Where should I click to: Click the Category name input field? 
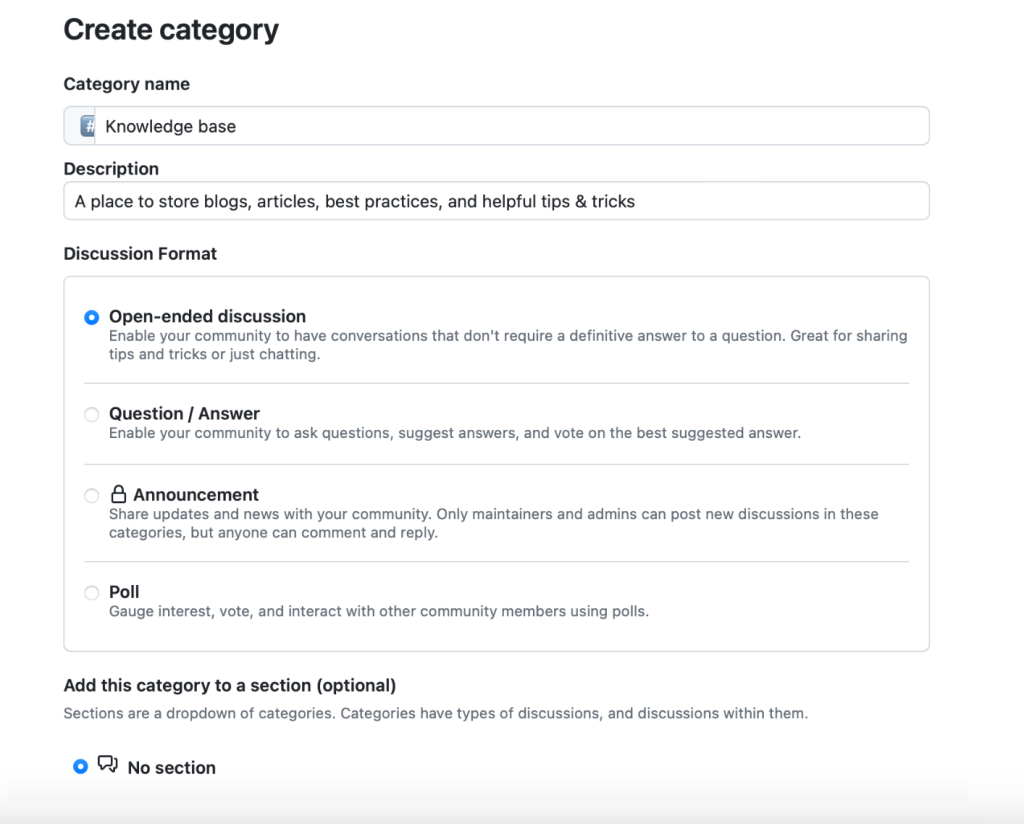click(x=500, y=126)
